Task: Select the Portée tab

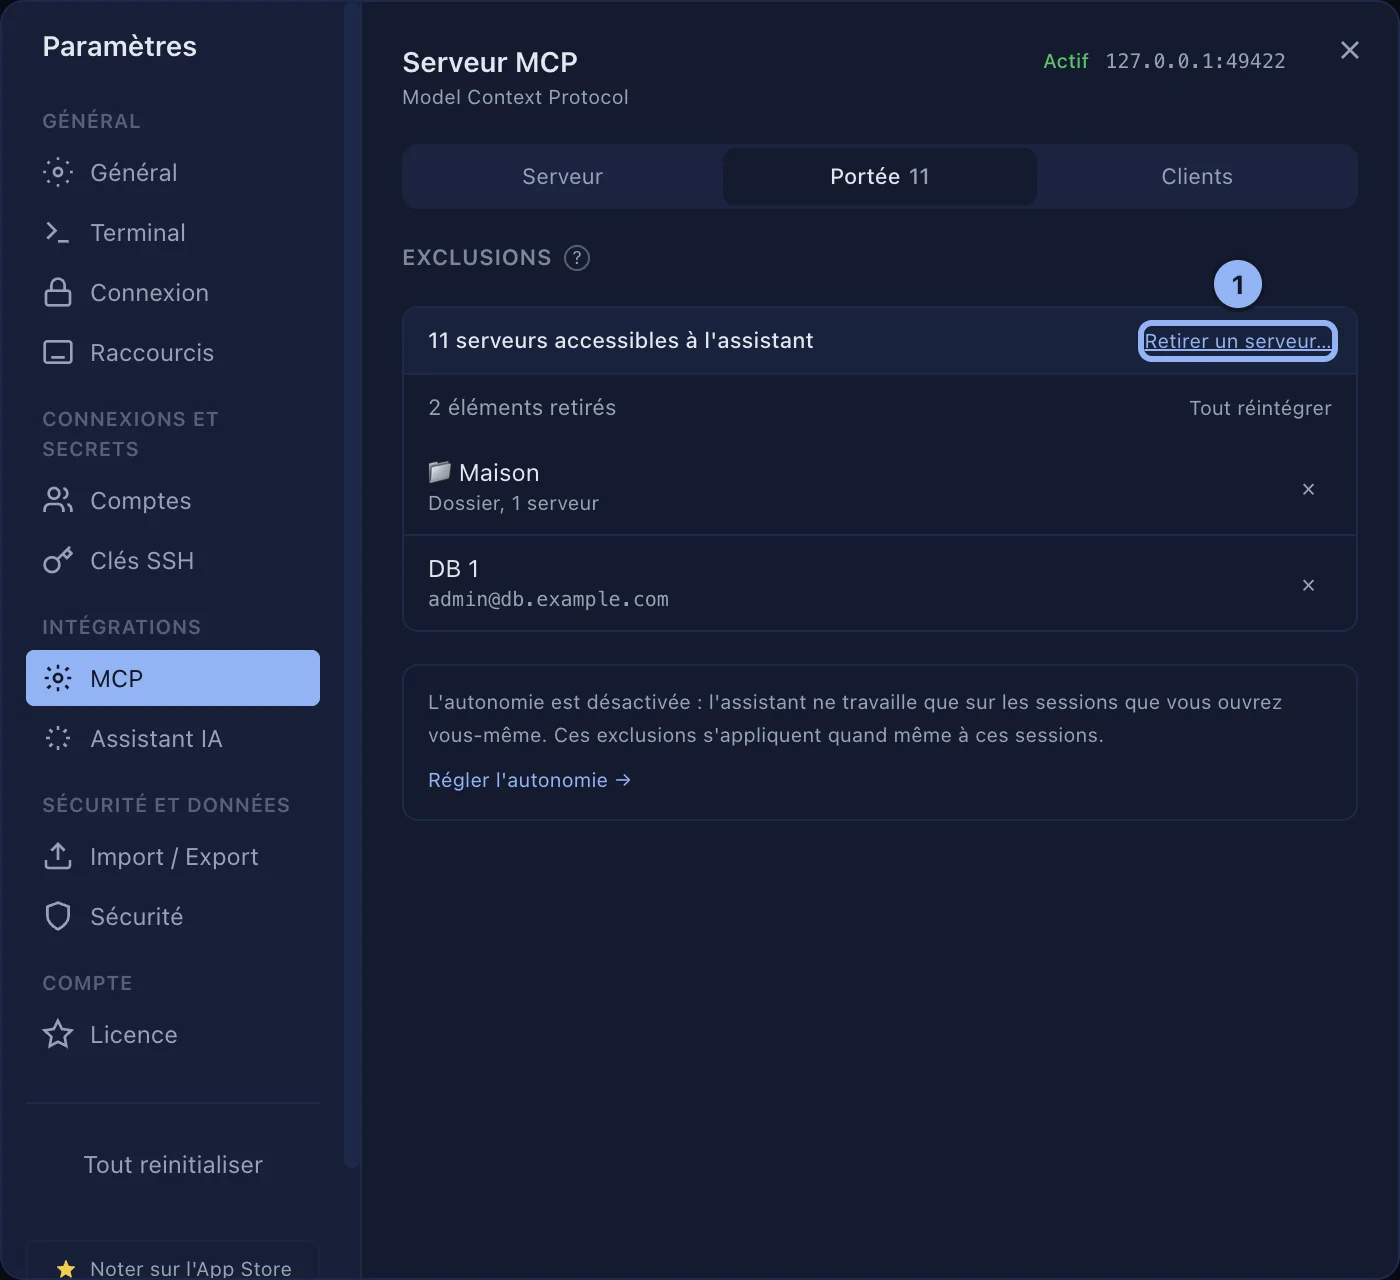Action: [x=880, y=177]
